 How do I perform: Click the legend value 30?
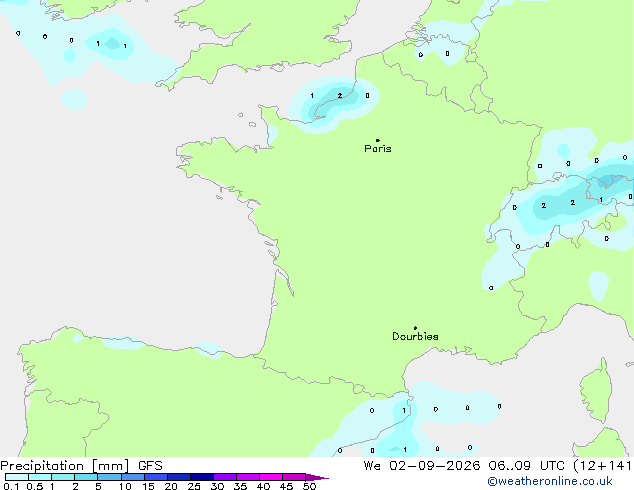coord(217,486)
